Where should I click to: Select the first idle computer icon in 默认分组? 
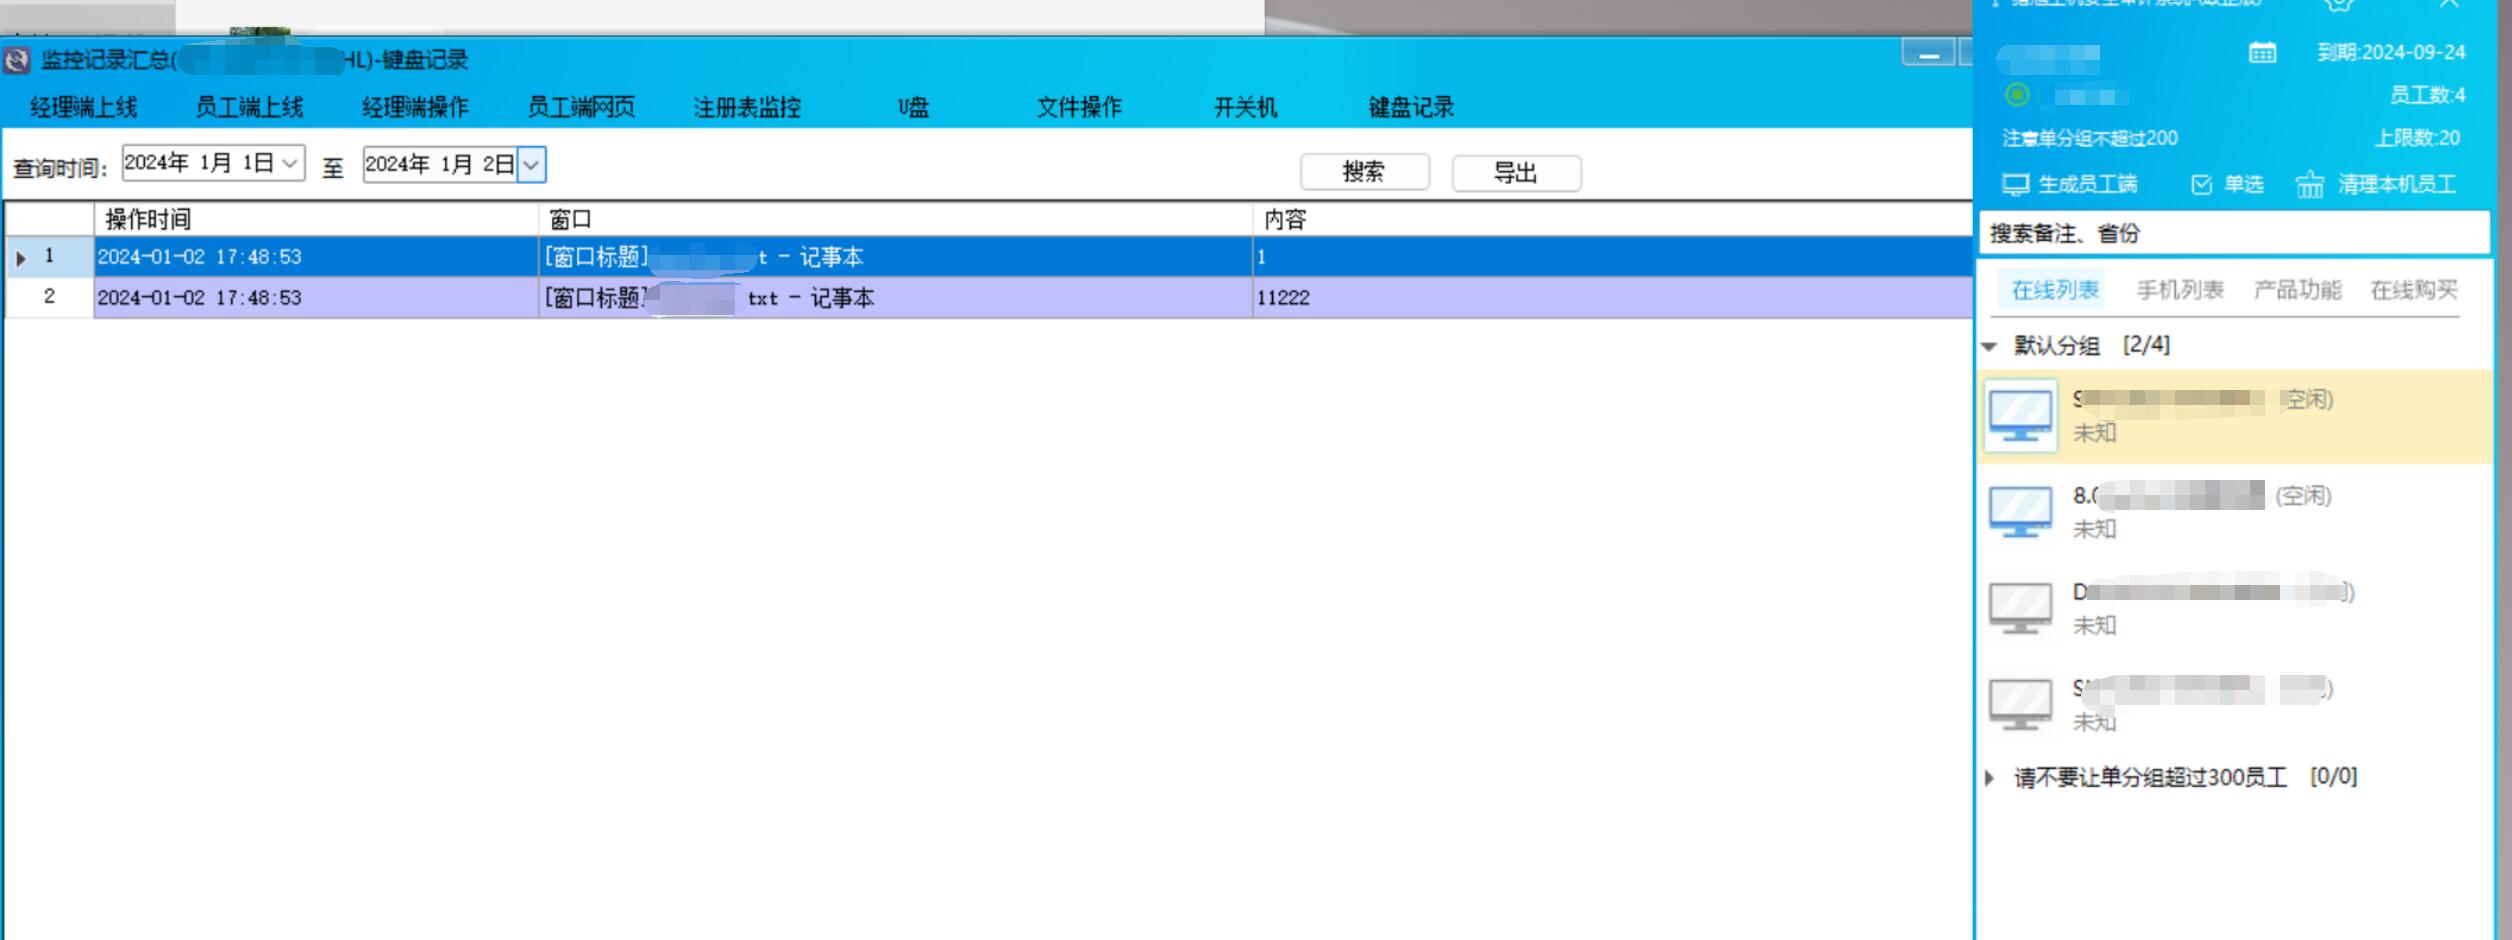2020,415
